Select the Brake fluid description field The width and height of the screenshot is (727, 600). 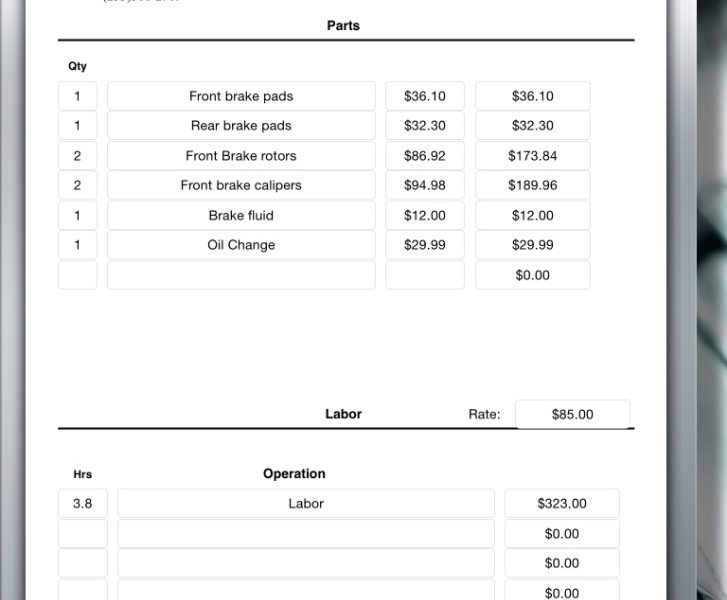pyautogui.click(x=241, y=215)
